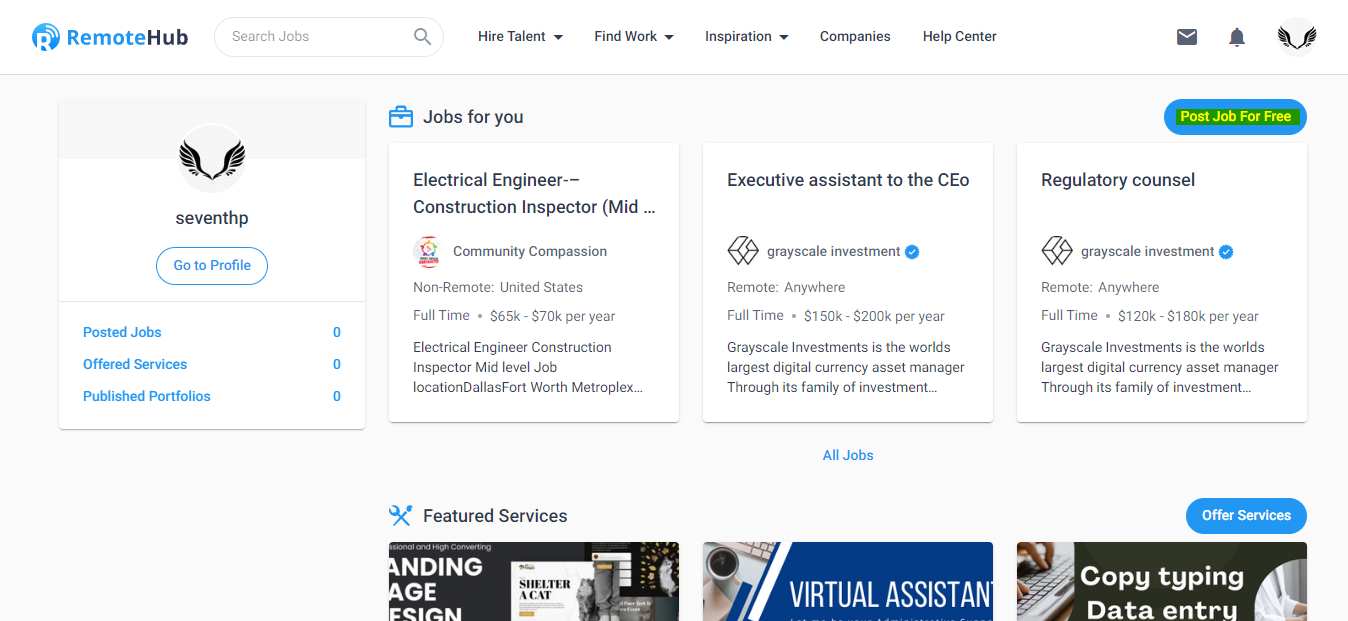Screen dimensions: 1348x621
Task: Click the $120k - $180k per year salary
Action: click(x=1188, y=316)
